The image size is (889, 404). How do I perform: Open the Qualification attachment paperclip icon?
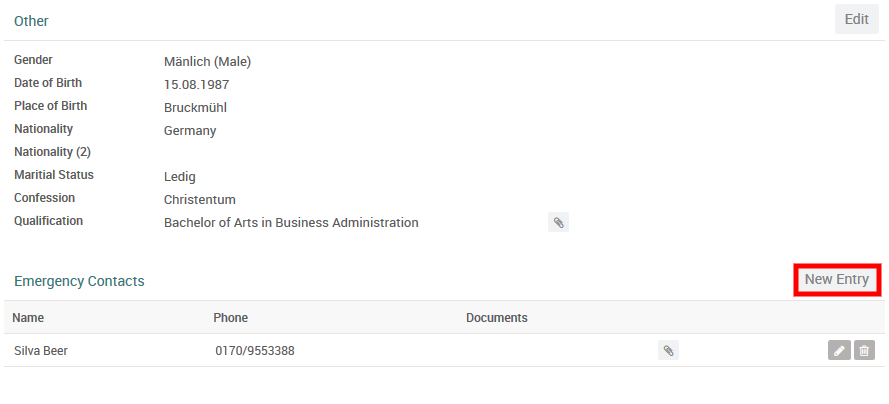click(x=559, y=223)
